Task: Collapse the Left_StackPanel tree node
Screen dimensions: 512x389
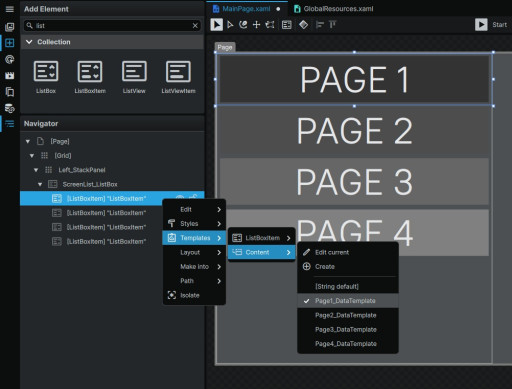Action: (36, 170)
